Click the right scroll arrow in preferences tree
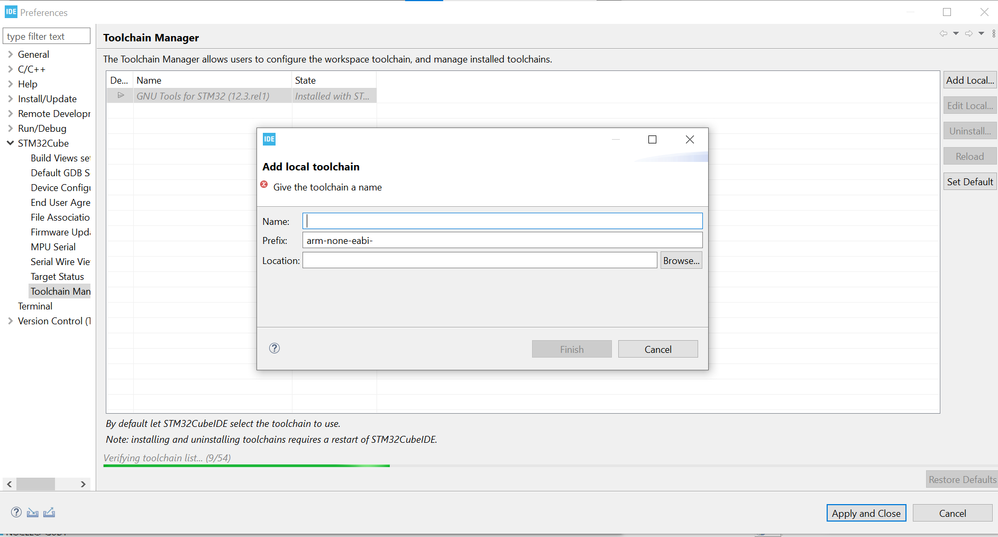Screen dimensions: 998x537 click(x=83, y=484)
